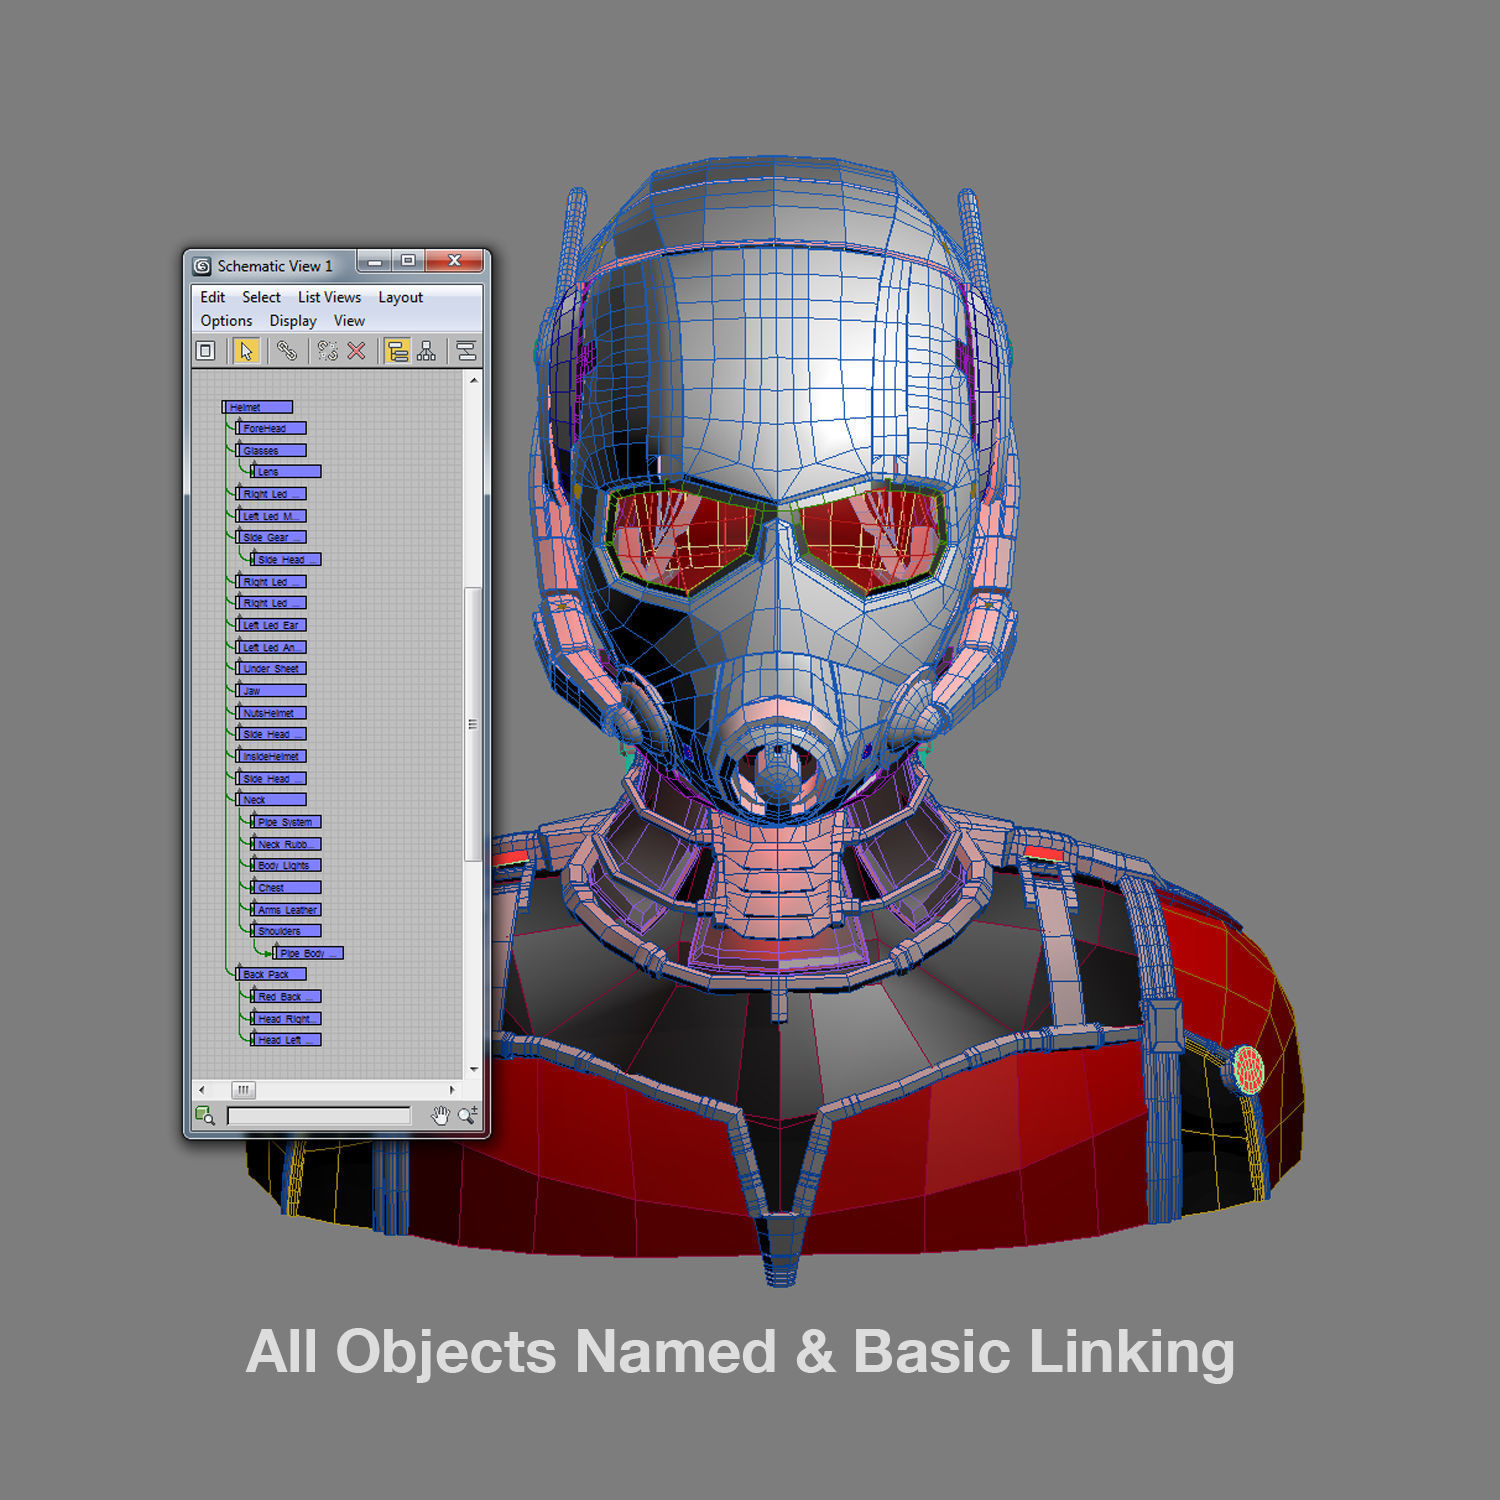The width and height of the screenshot is (1500, 1500).
Task: Select the Body Lights node
Action: tap(286, 865)
